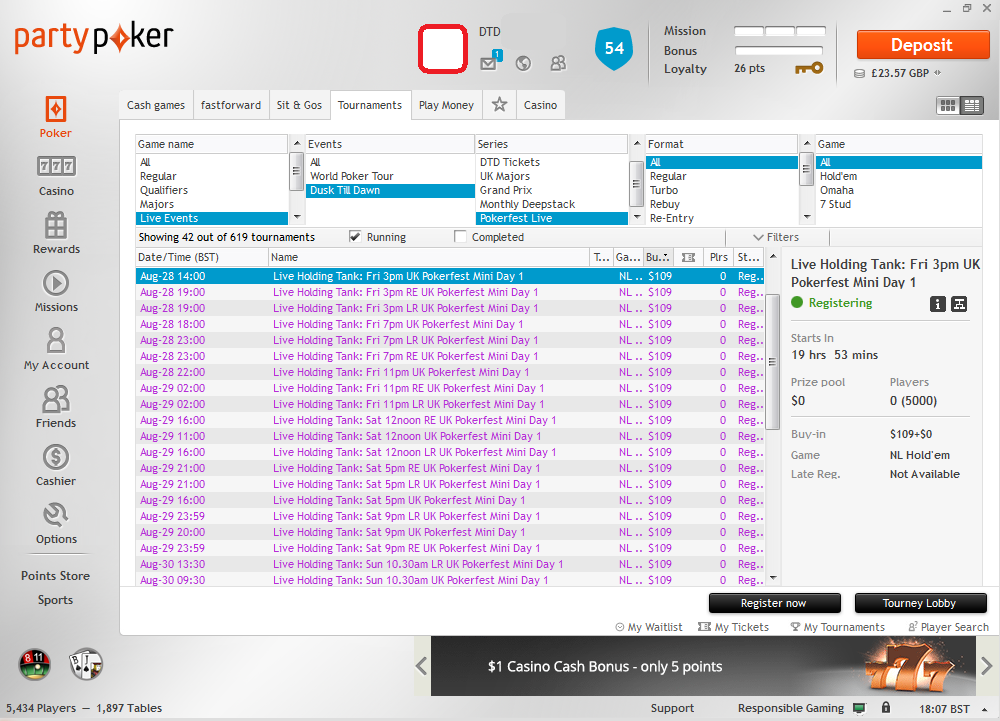Click the Mission progress bar
This screenshot has height=721, width=1000.
tap(779, 31)
